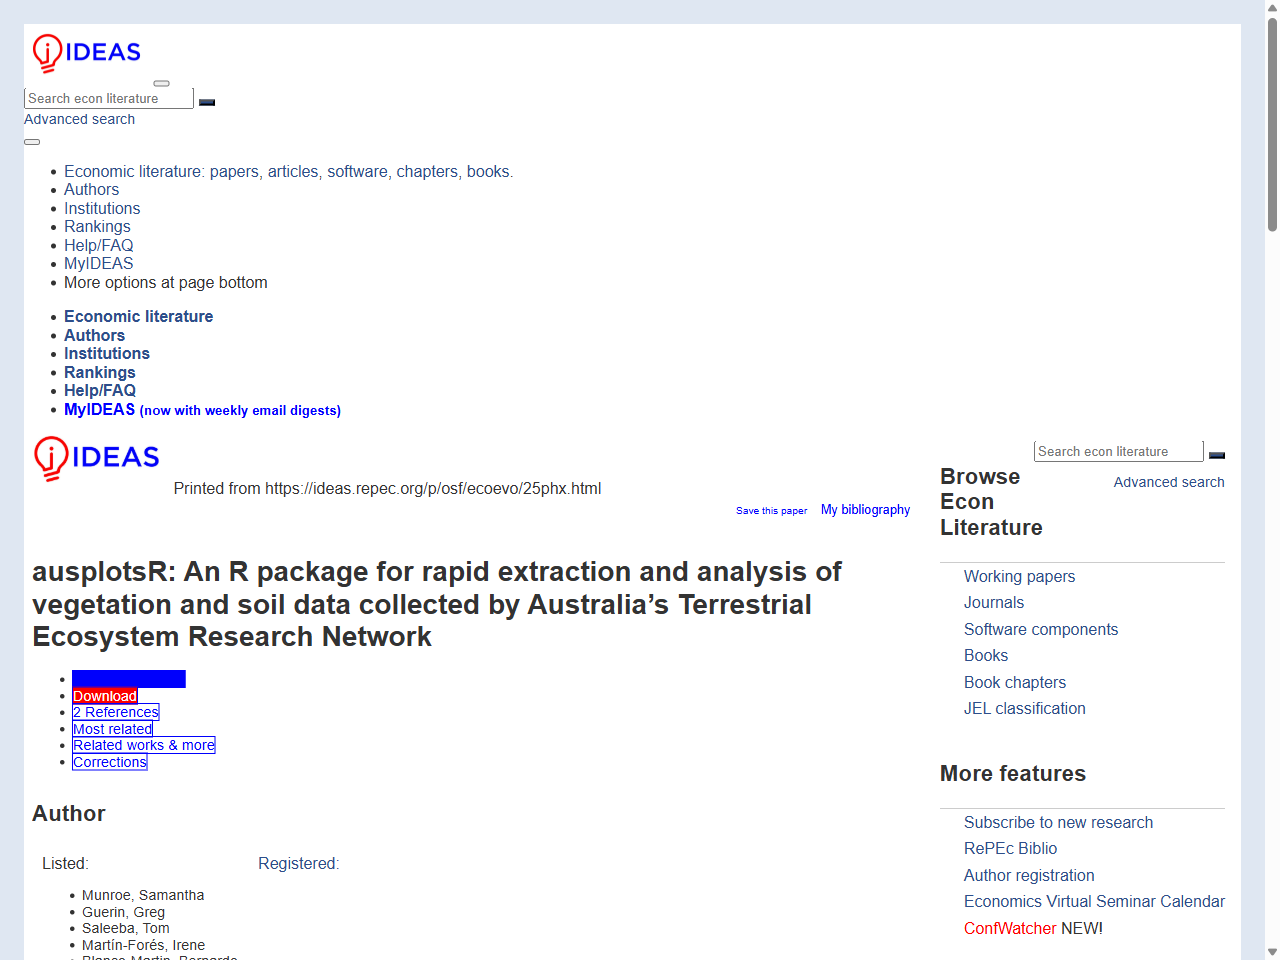Browse Working papers in the sidebar

(1019, 576)
